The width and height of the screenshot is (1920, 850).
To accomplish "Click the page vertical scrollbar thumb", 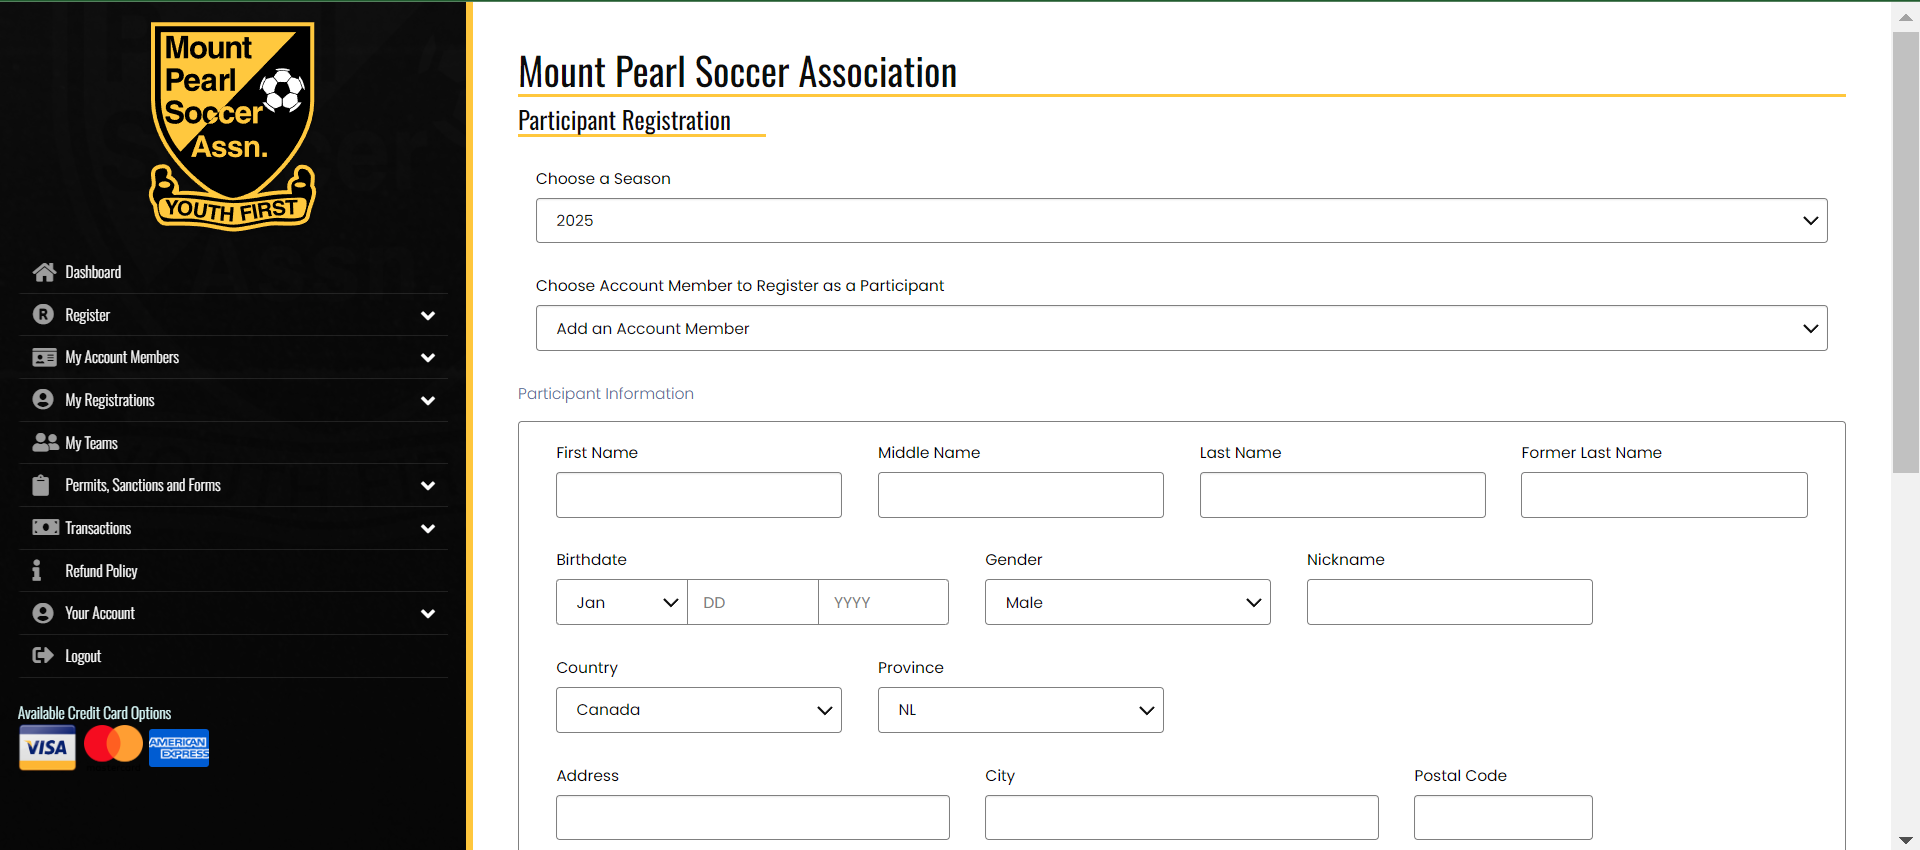I will point(1905,252).
